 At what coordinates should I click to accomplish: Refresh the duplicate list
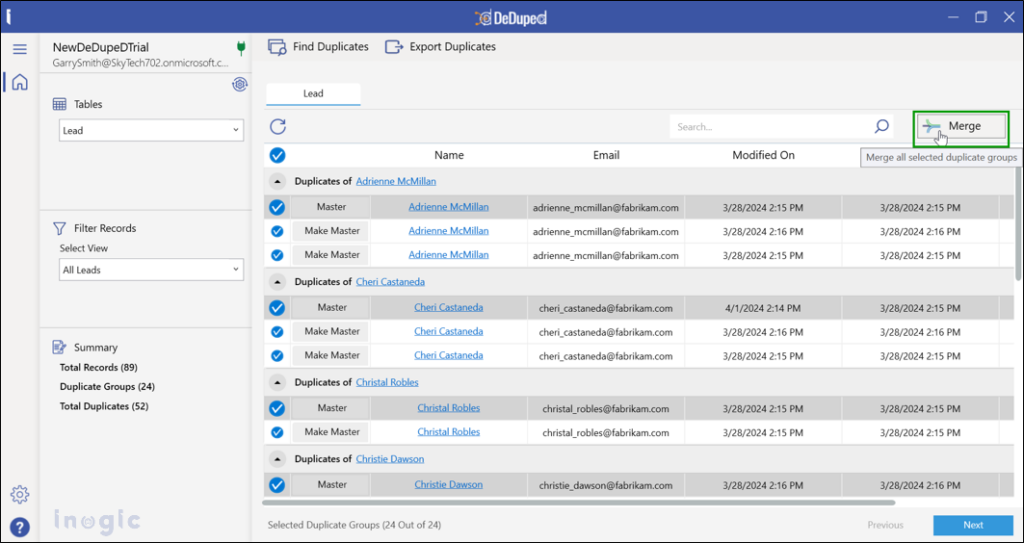click(278, 126)
